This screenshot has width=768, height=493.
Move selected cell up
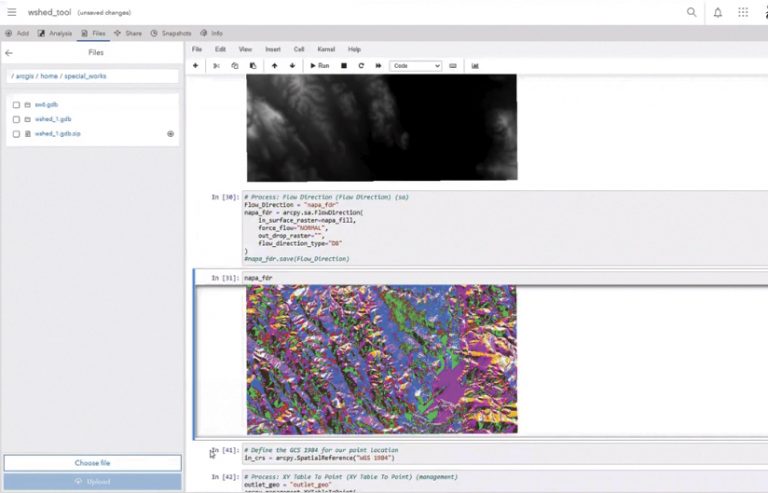coord(274,66)
